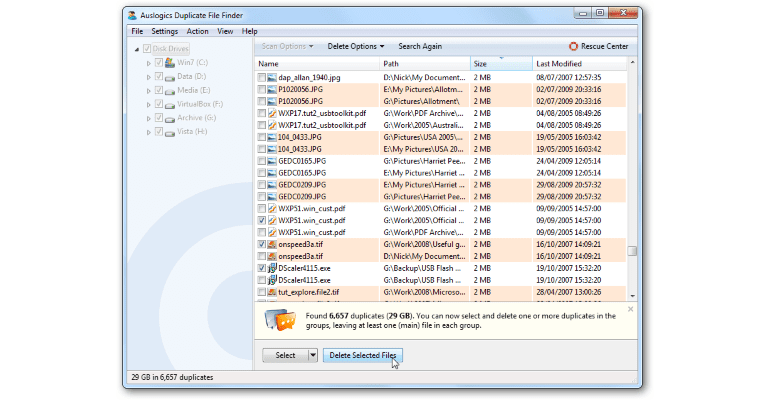The height and width of the screenshot is (400, 770).
Task: Uncheck the selected WXP51.win_cust.pdf checkbox
Action: [x=262, y=220]
